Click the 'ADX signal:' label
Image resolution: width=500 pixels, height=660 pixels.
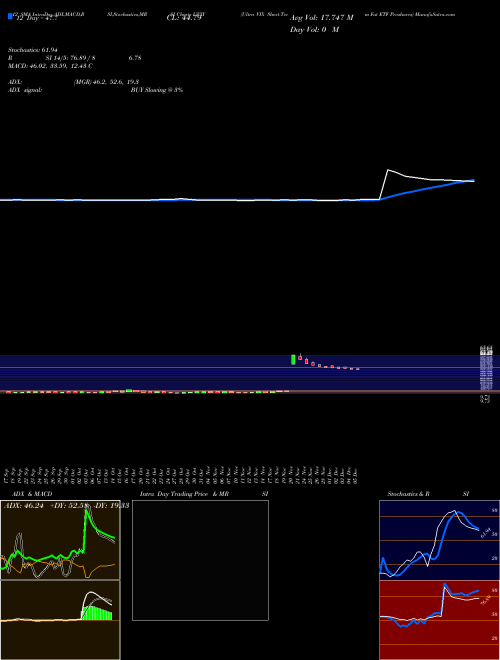(x=25, y=90)
